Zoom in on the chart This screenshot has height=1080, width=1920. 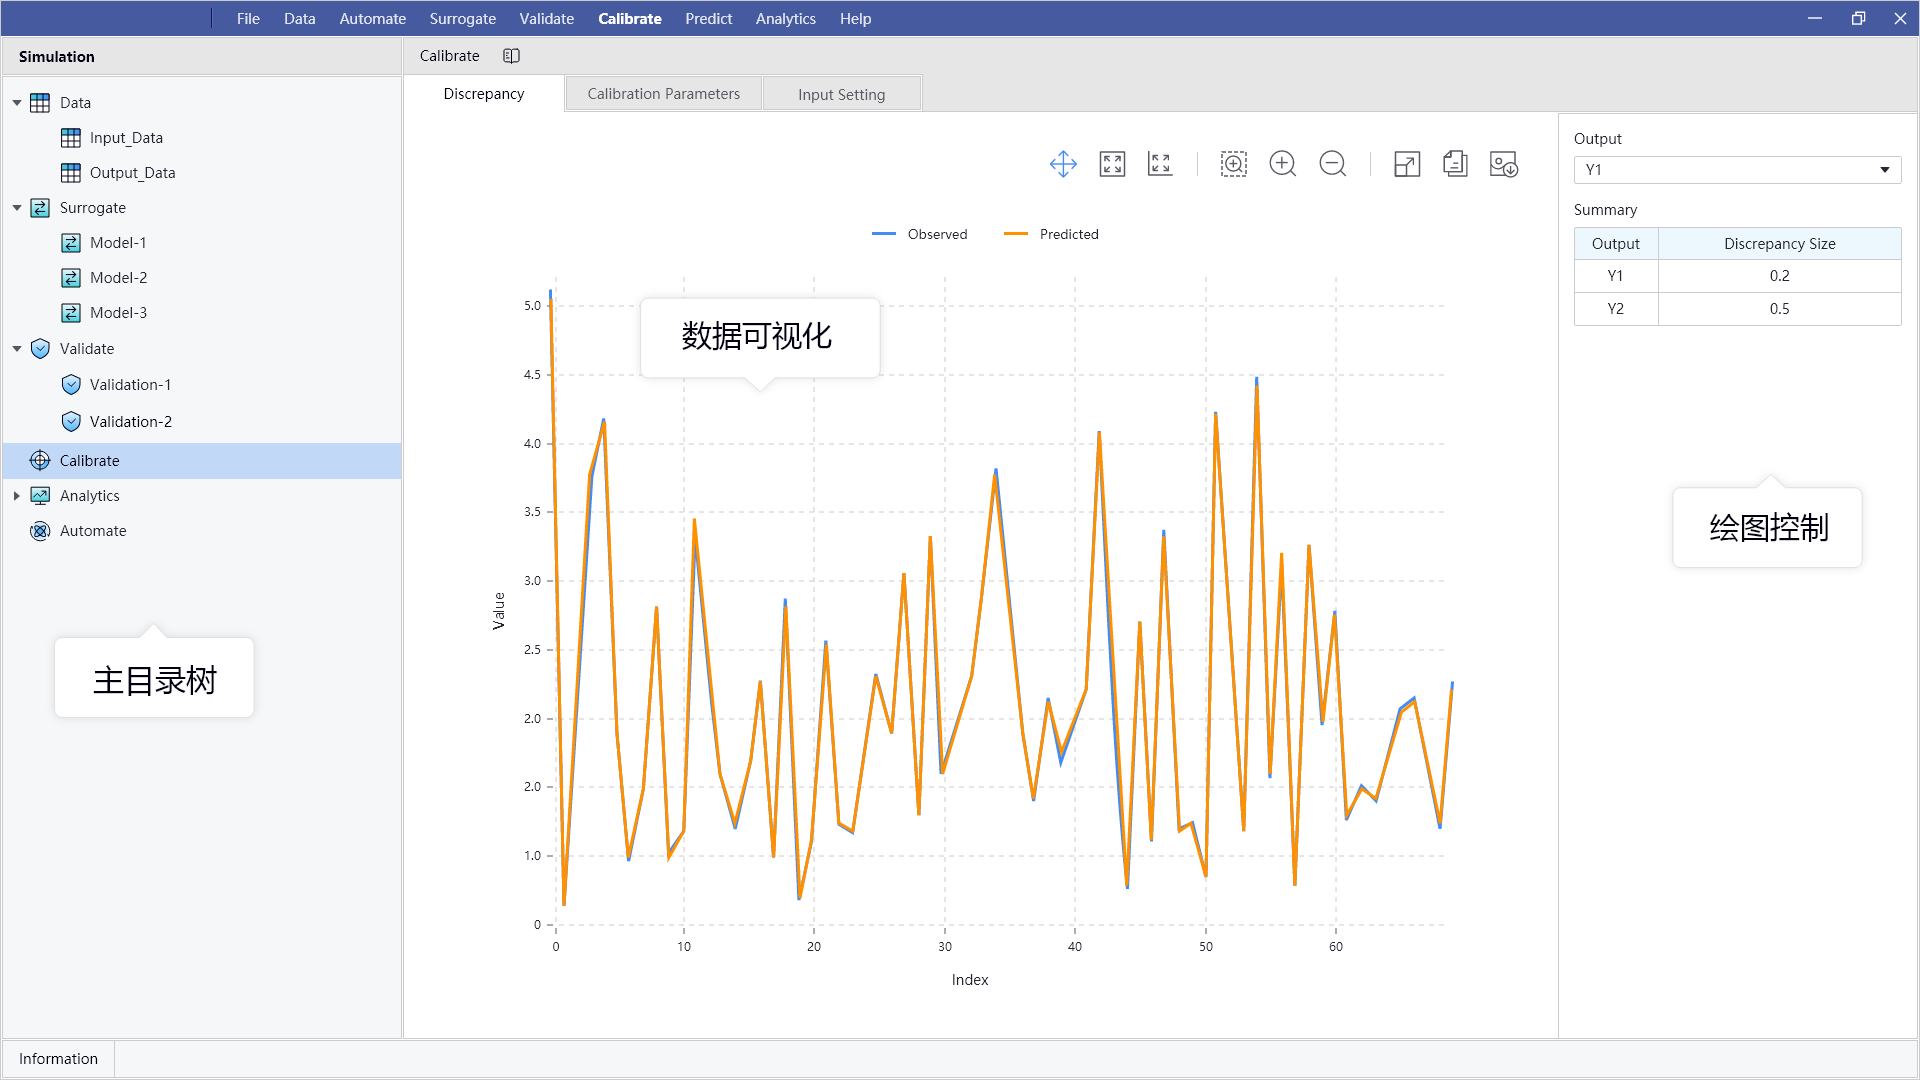1283,164
